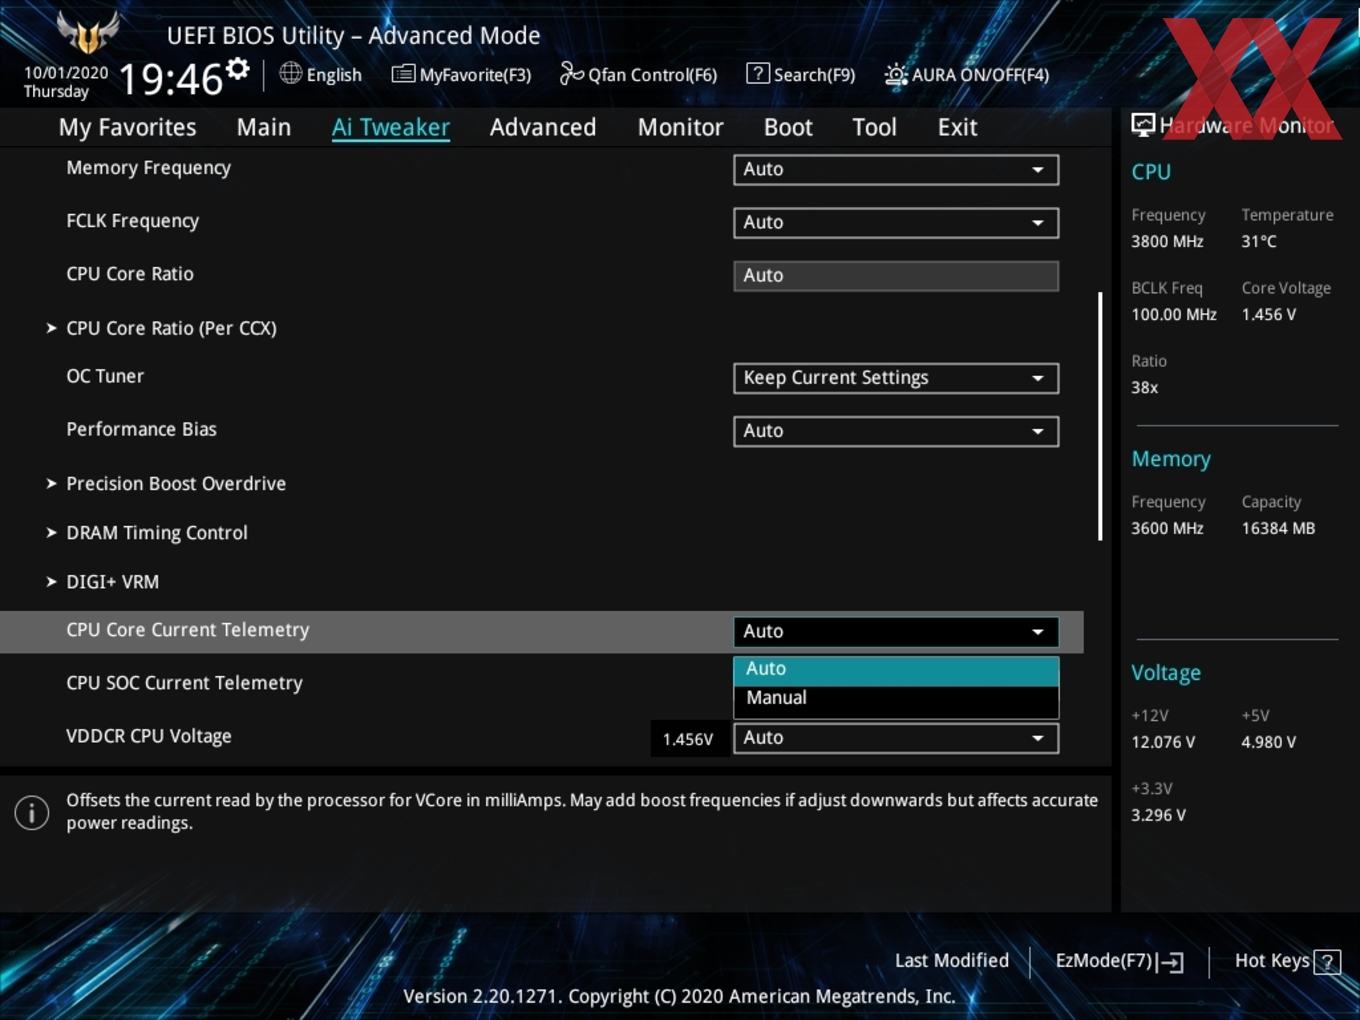This screenshot has height=1020, width=1360.
Task: Click the AURA light bulb icon
Action: tap(896, 75)
